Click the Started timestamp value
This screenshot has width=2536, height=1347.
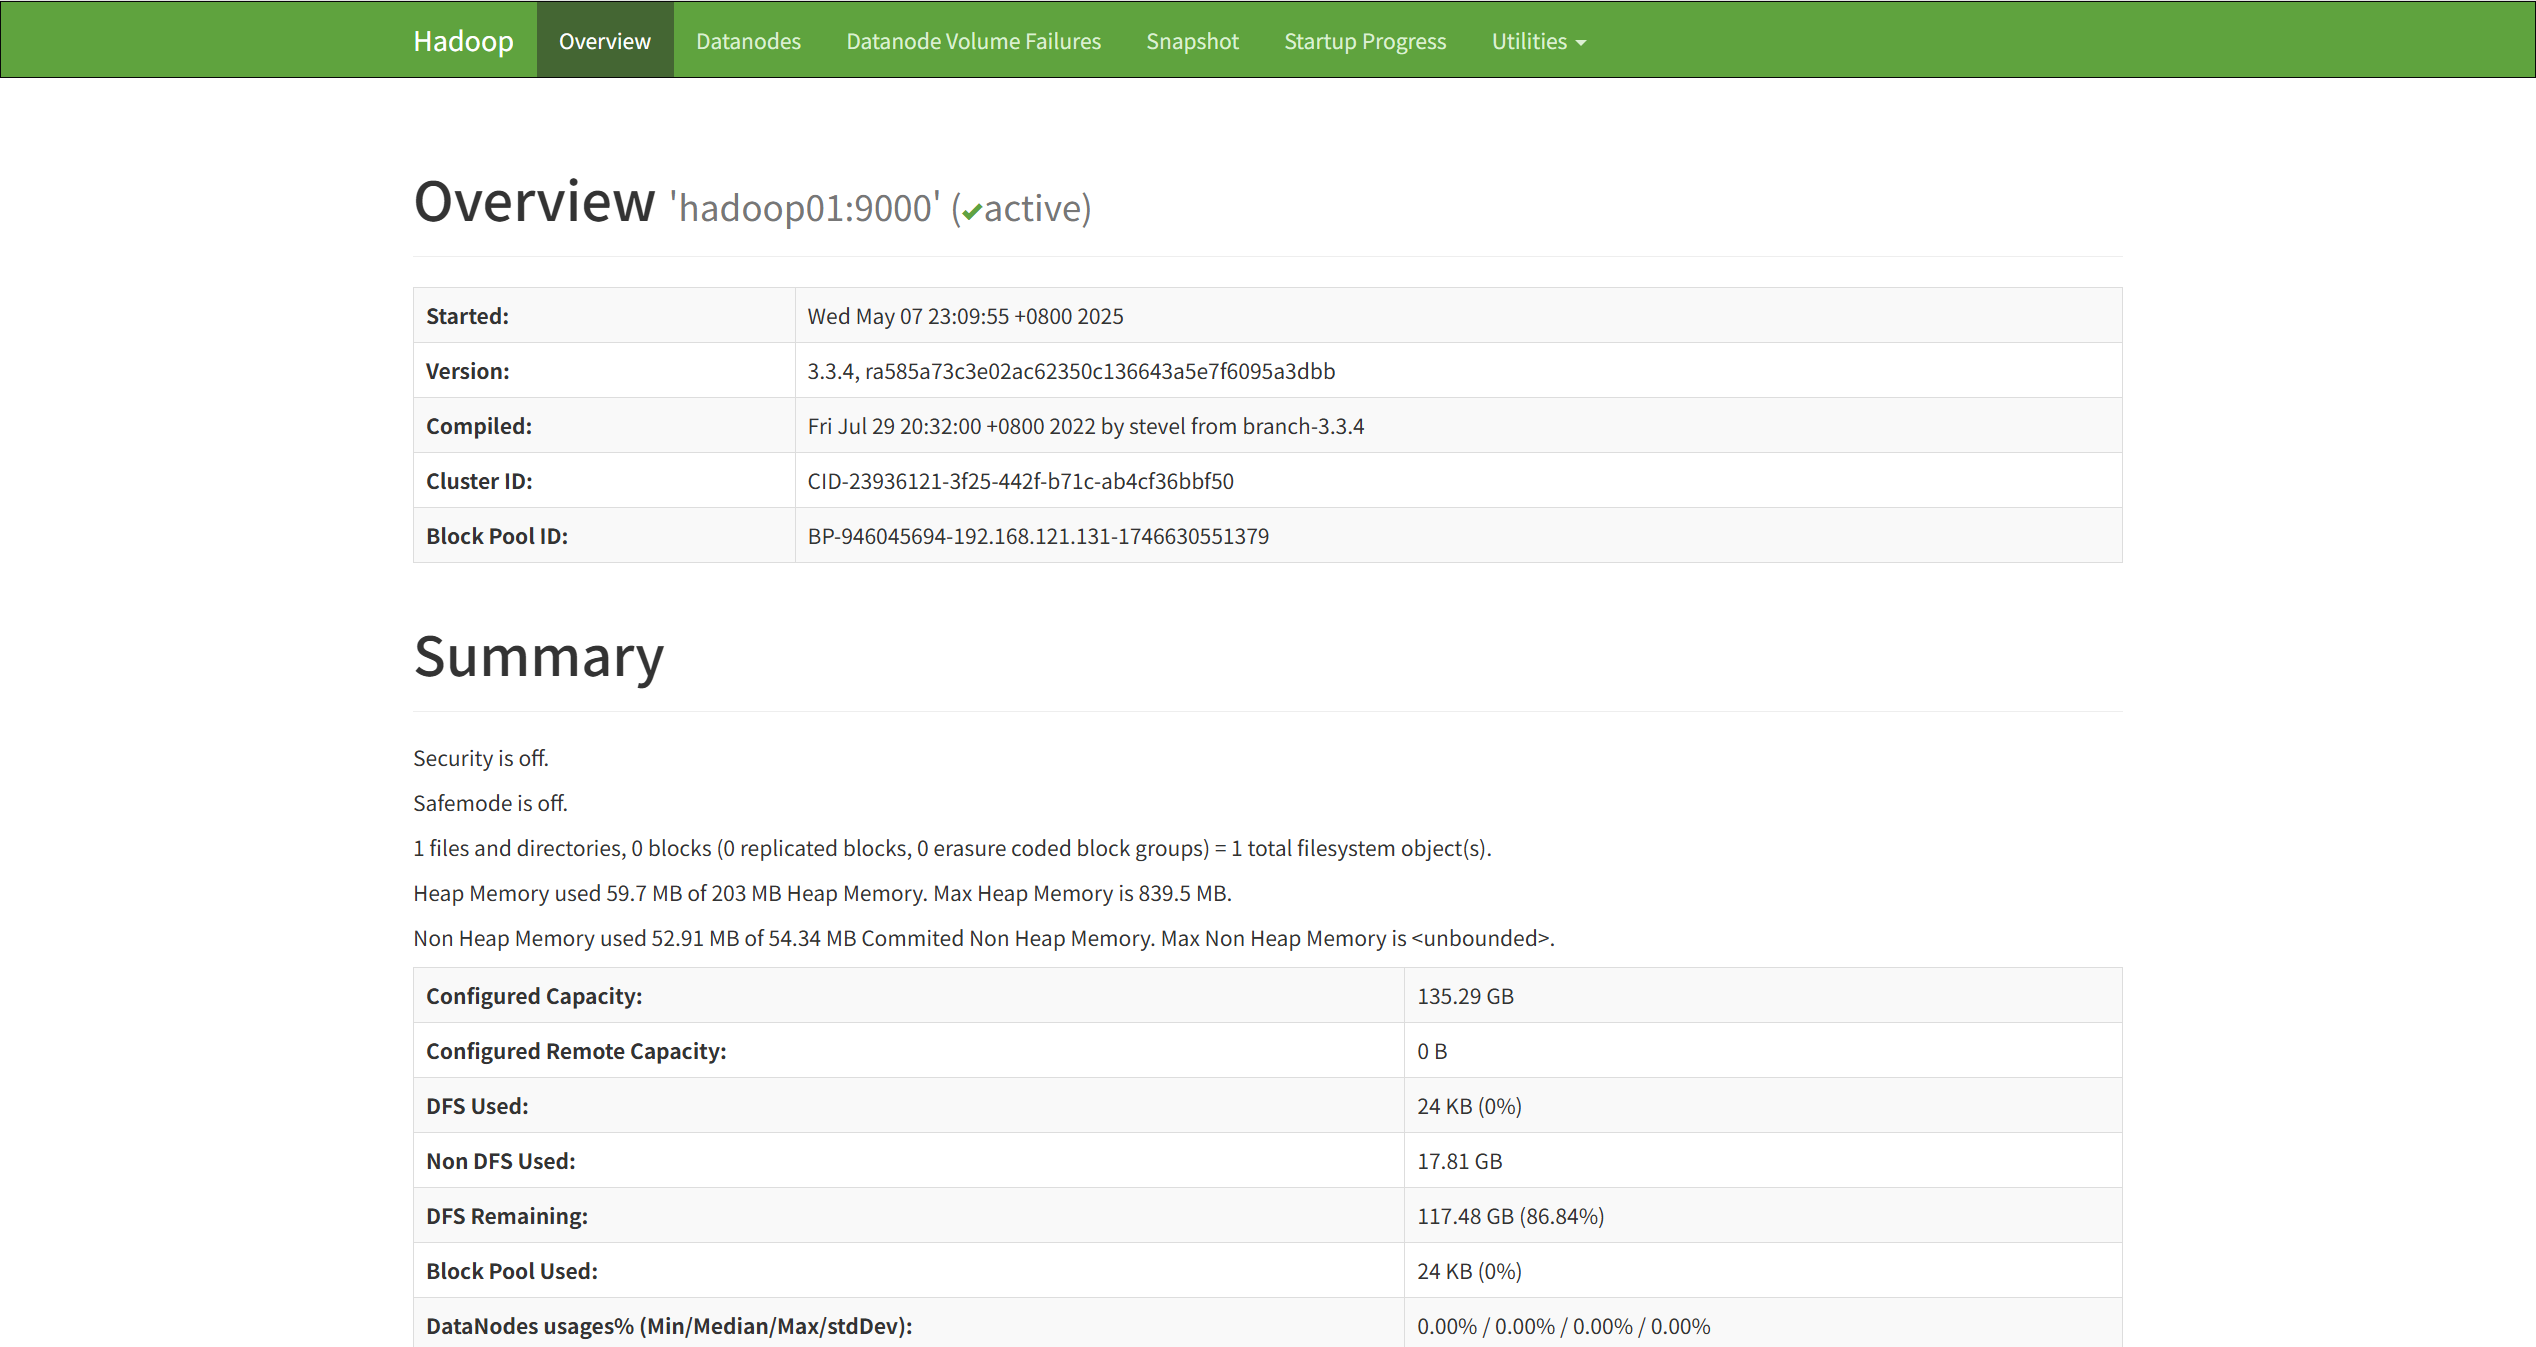(x=964, y=316)
